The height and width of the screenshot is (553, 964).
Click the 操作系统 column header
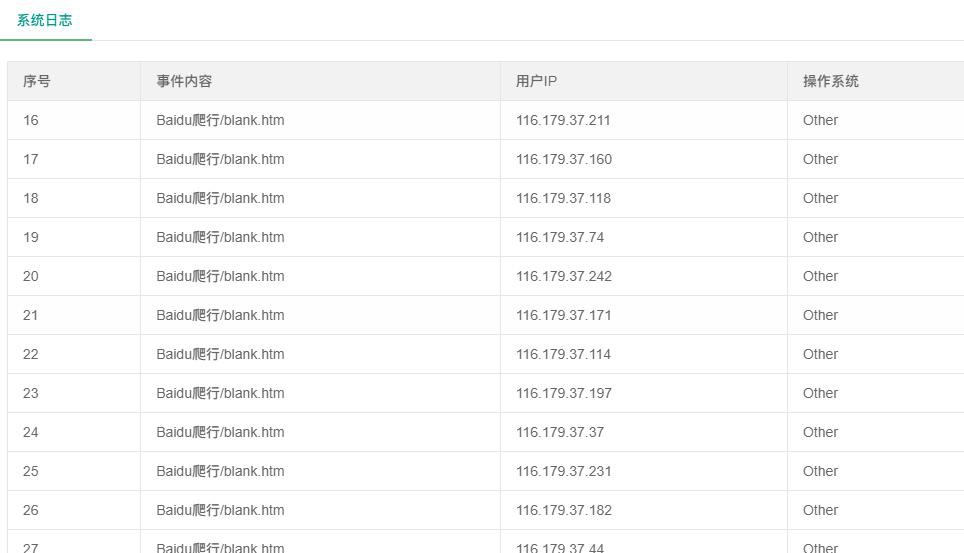tap(831, 81)
